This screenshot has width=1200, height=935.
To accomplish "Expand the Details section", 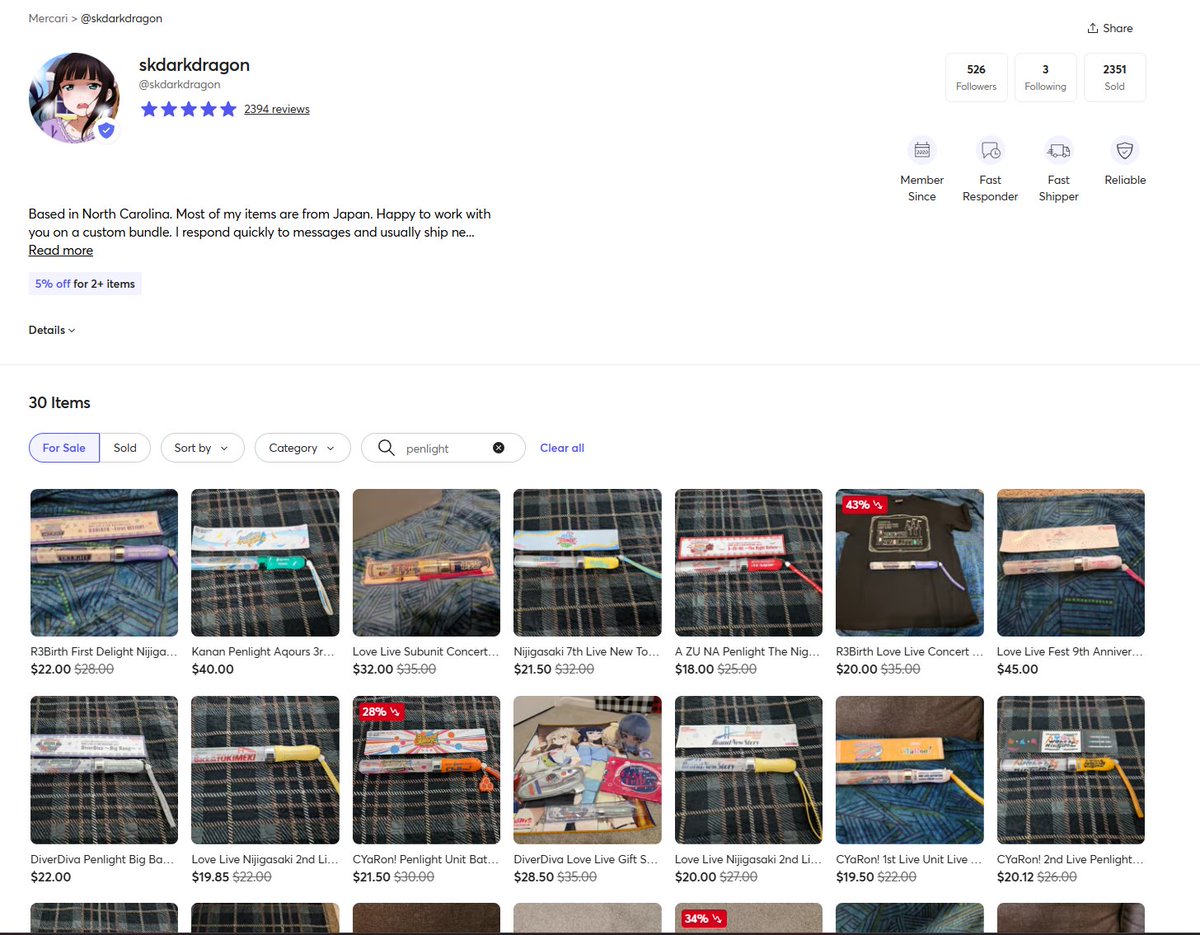I will click(52, 330).
